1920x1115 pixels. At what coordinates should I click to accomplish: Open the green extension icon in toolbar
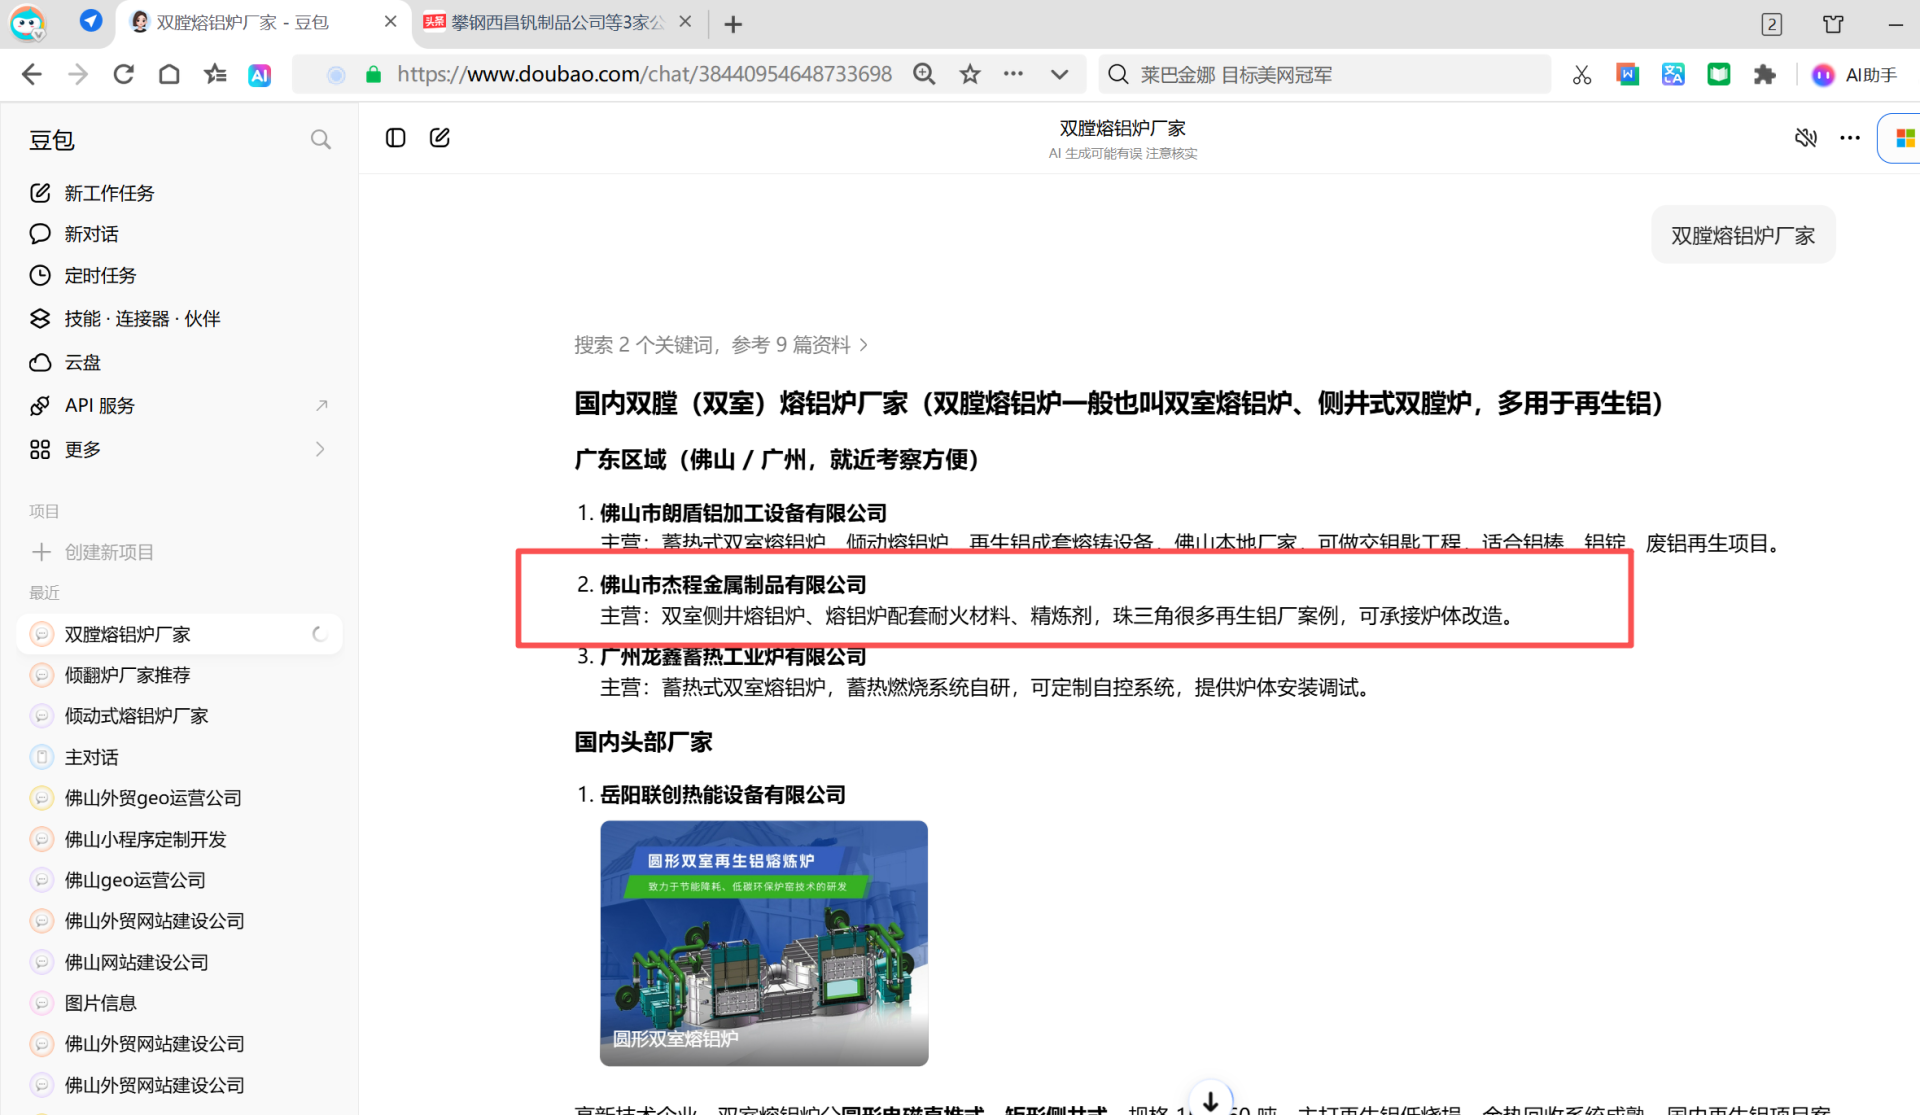1719,75
